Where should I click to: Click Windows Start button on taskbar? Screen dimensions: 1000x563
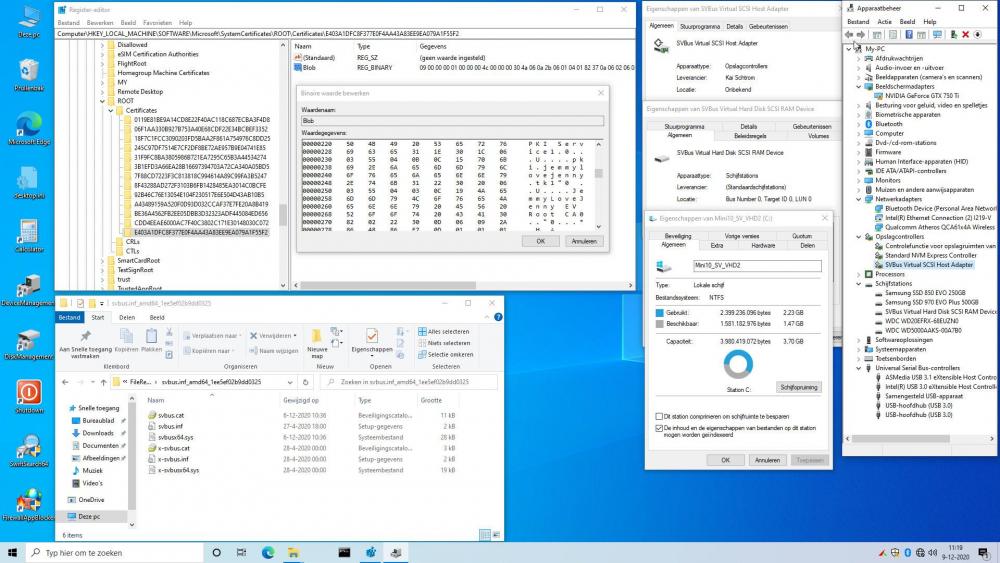coord(12,552)
